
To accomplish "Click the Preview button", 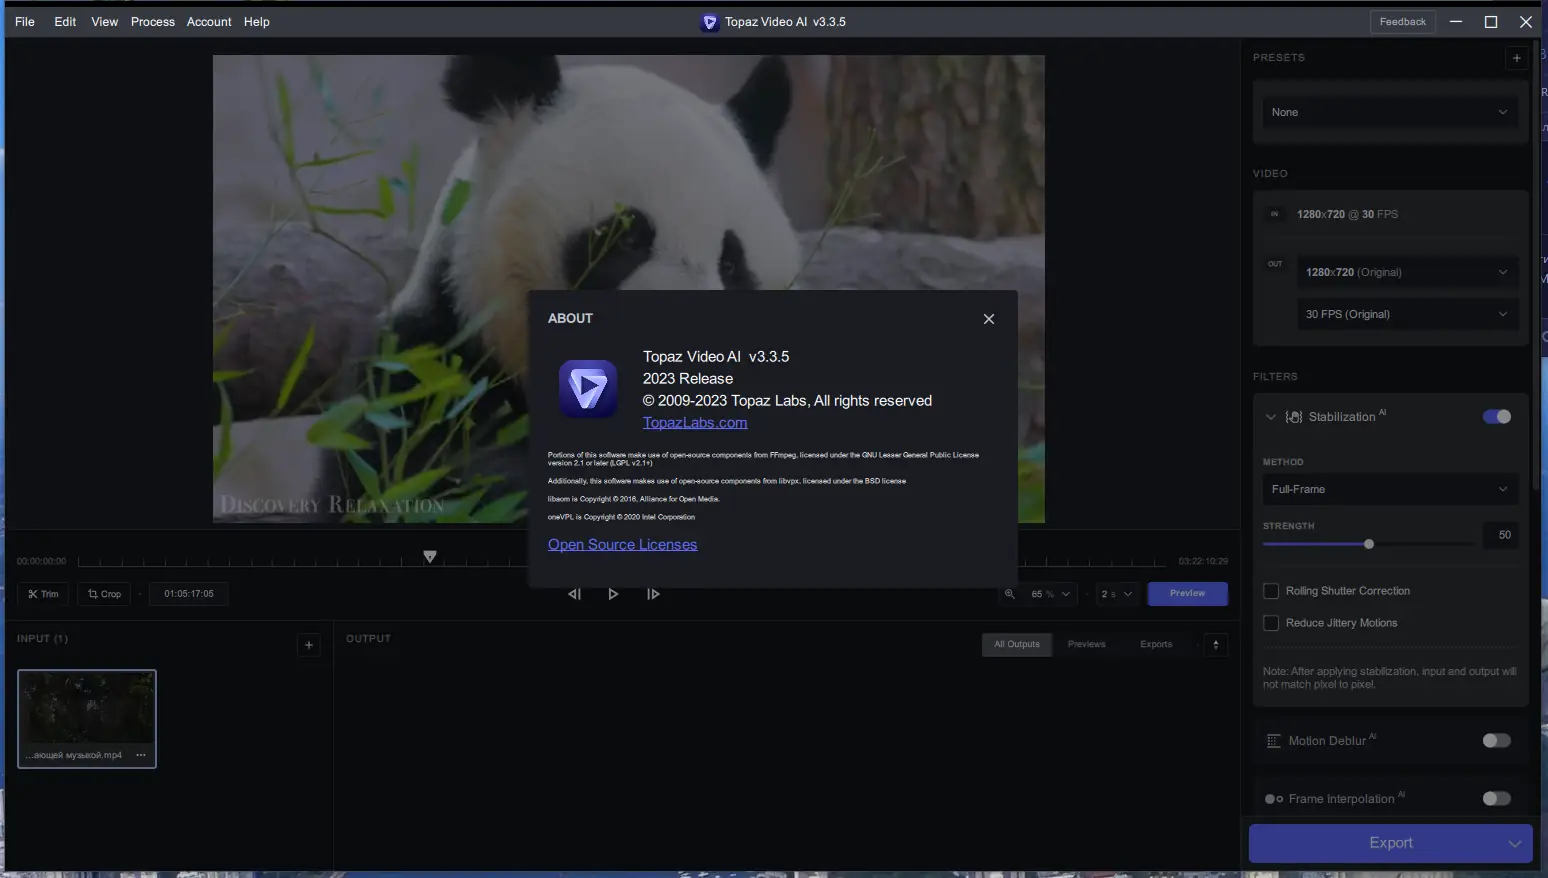I will pos(1187,594).
